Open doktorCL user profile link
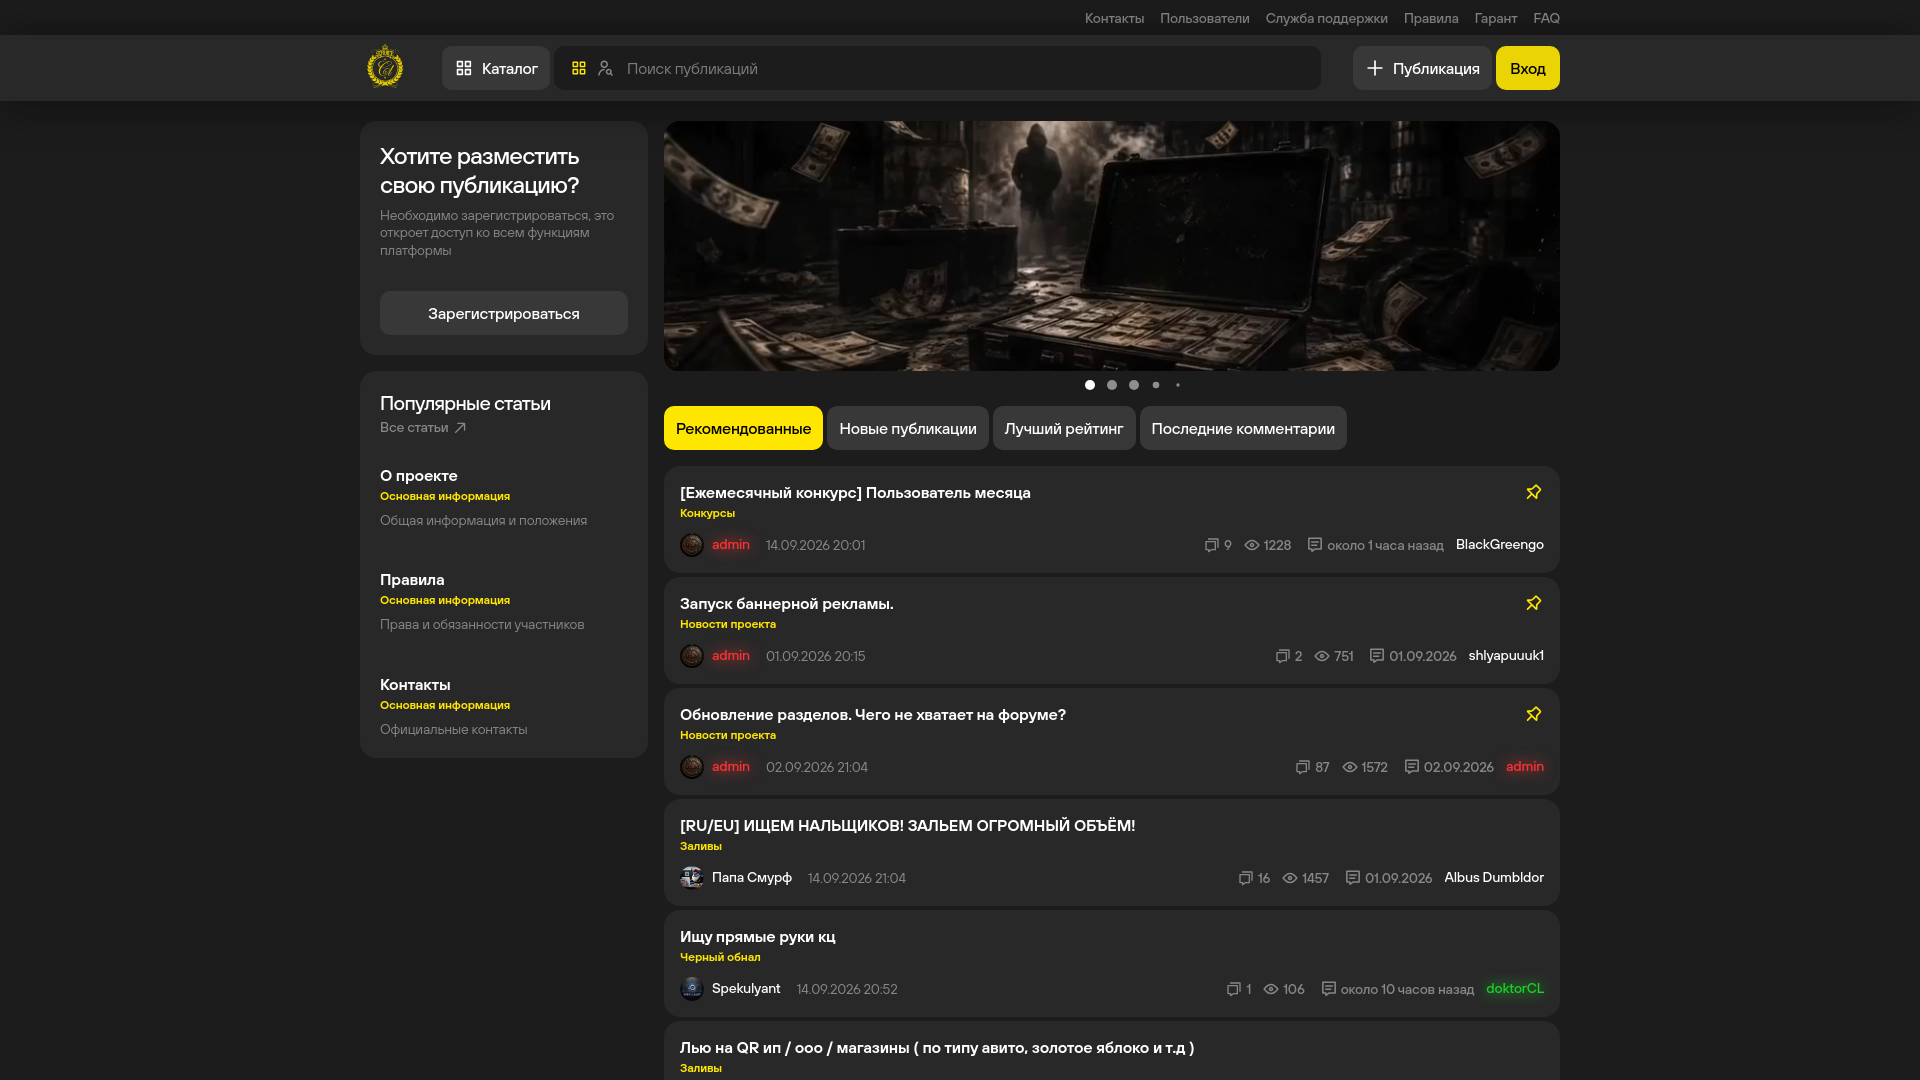Image resolution: width=1920 pixels, height=1080 pixels. click(1515, 989)
